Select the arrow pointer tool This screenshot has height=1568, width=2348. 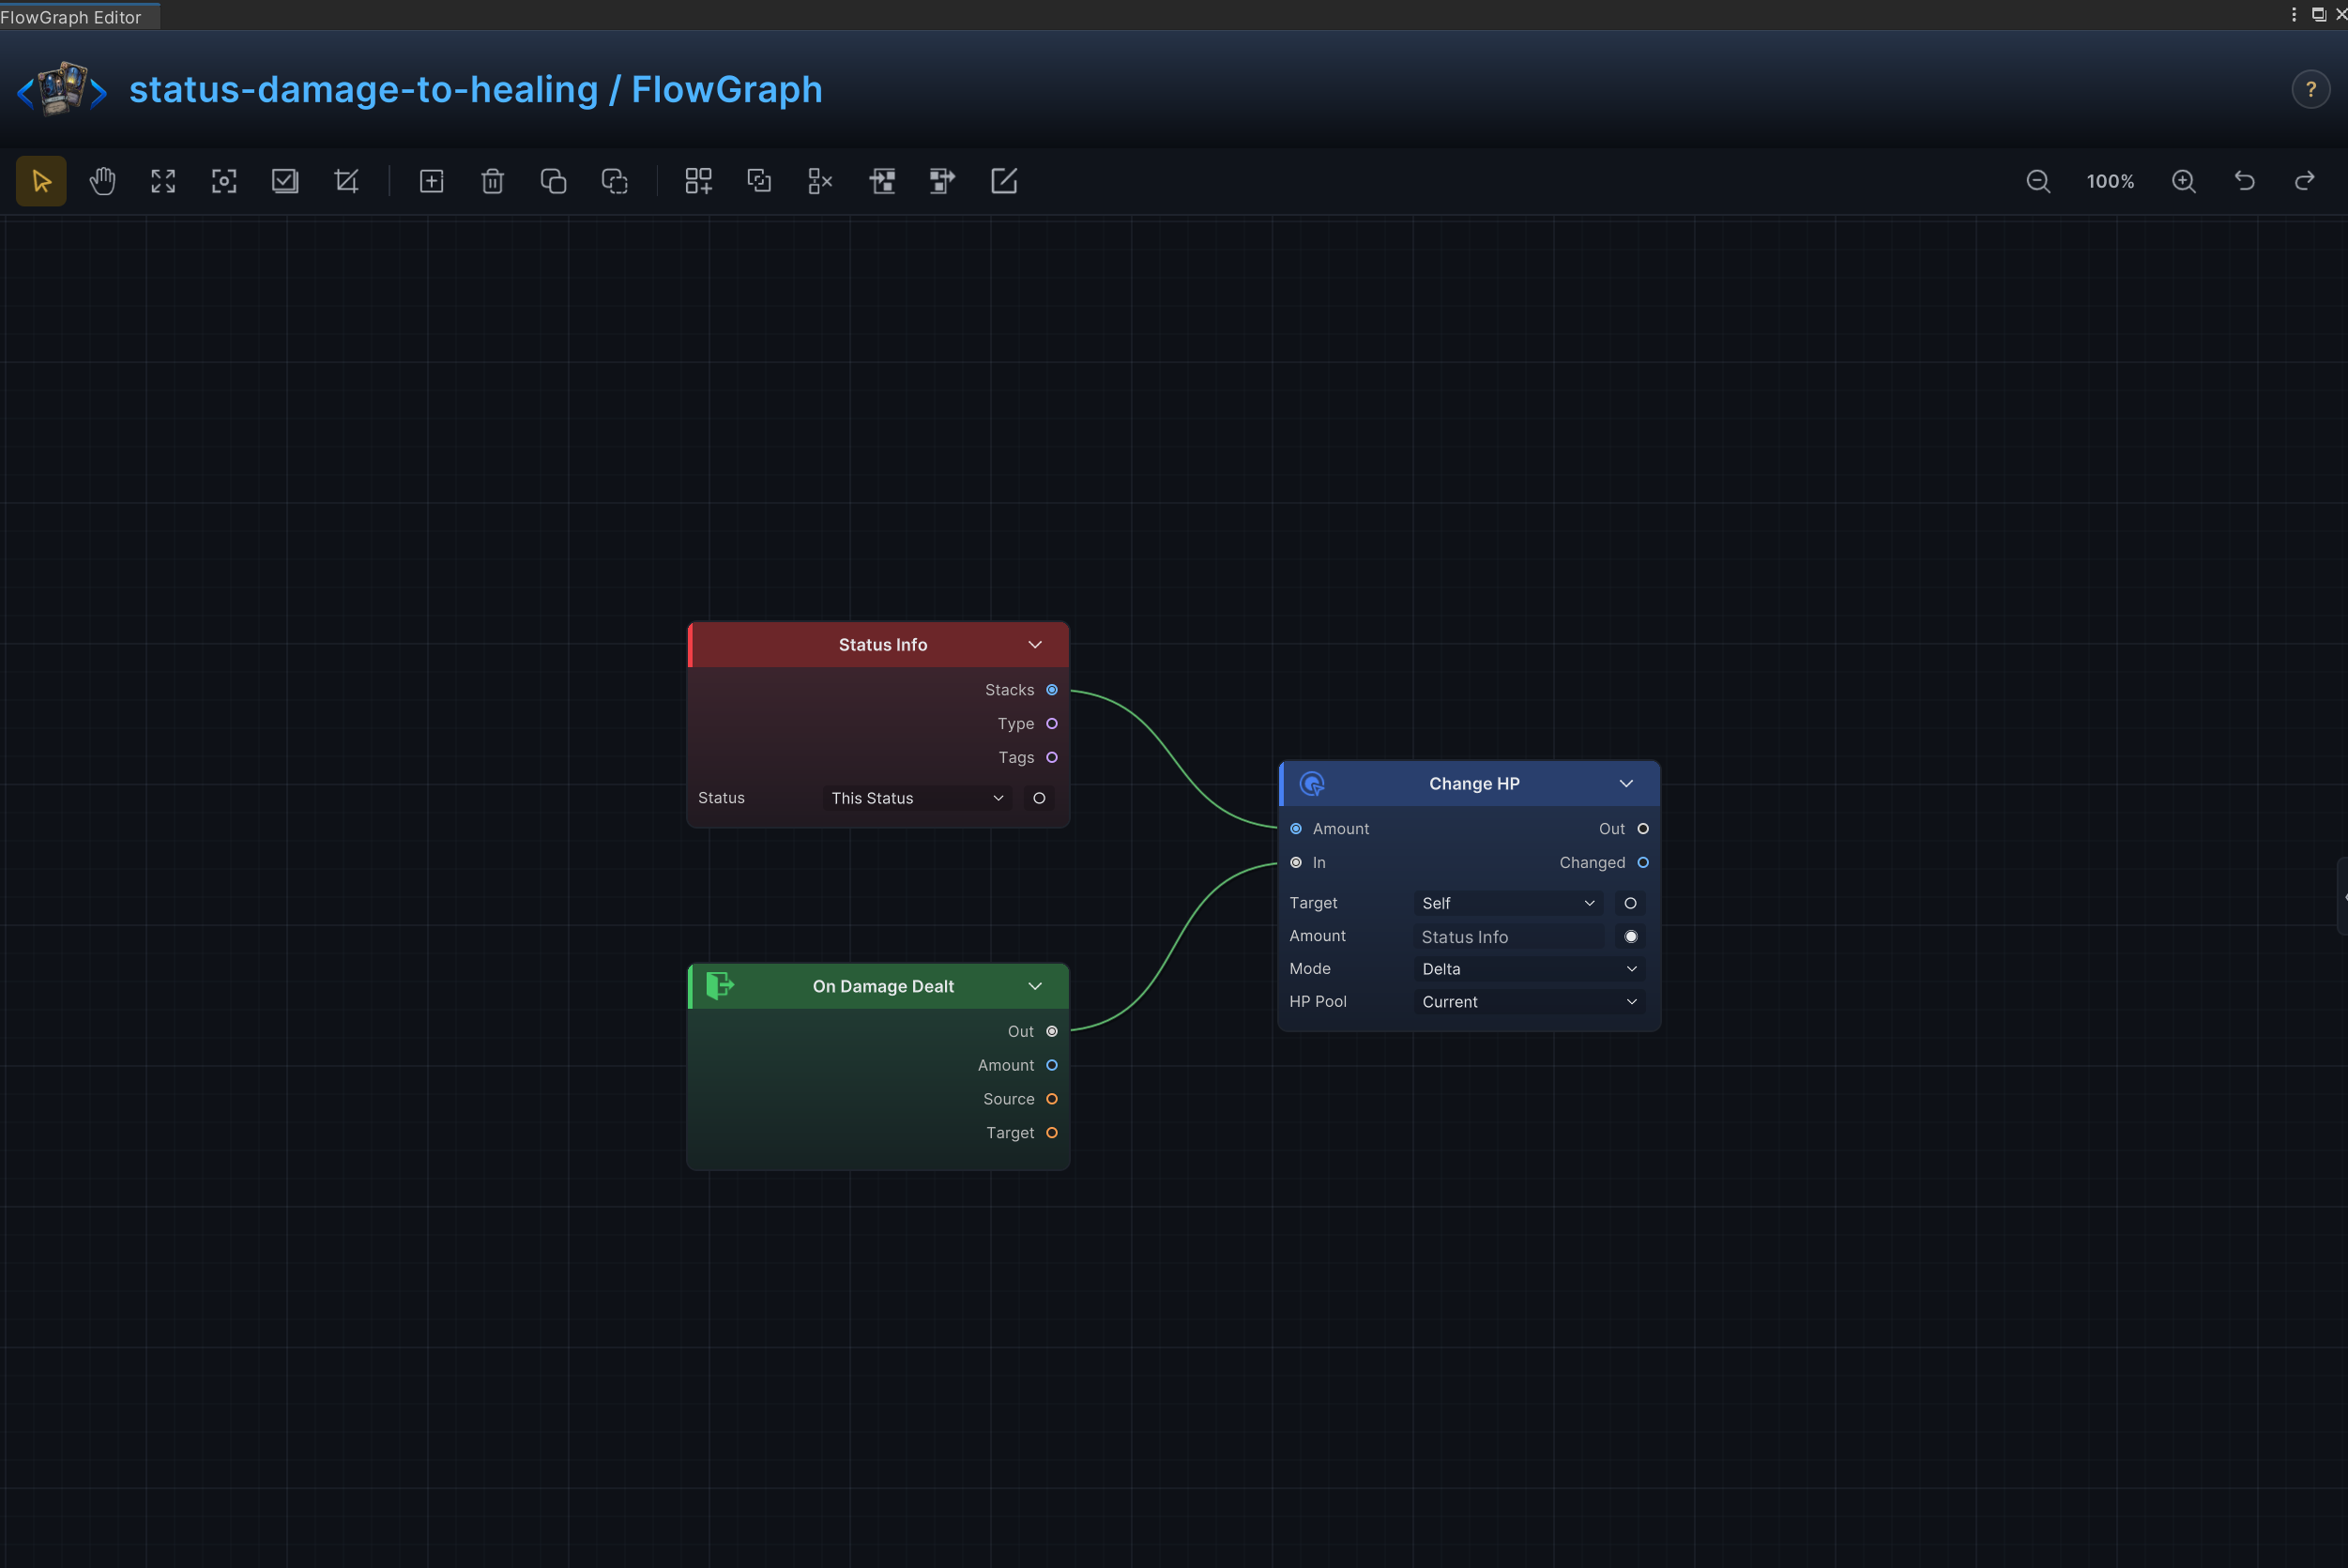click(x=41, y=181)
